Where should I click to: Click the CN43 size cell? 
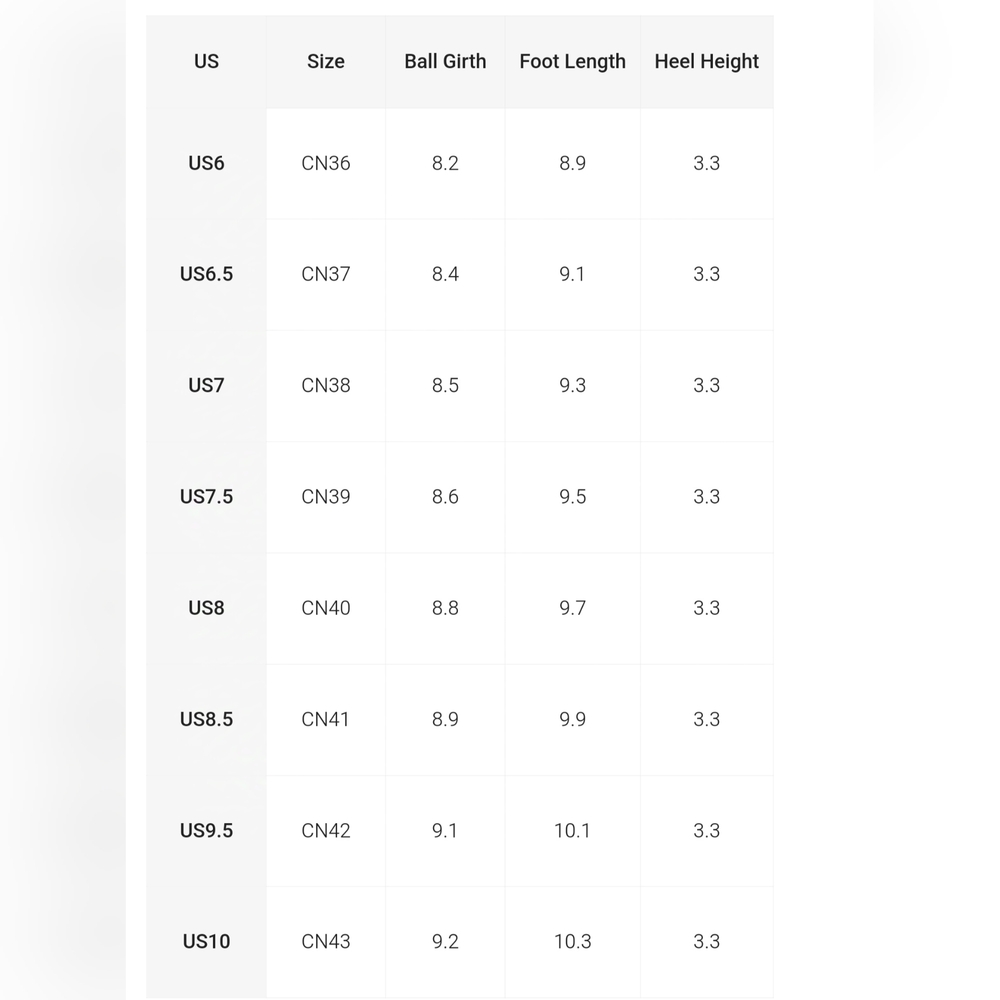[x=325, y=941]
